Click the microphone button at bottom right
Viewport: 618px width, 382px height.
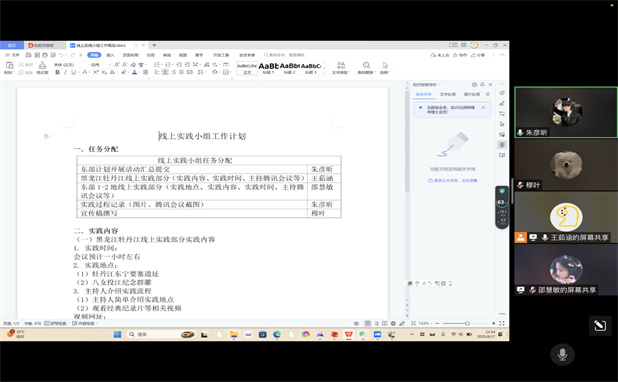(x=562, y=354)
